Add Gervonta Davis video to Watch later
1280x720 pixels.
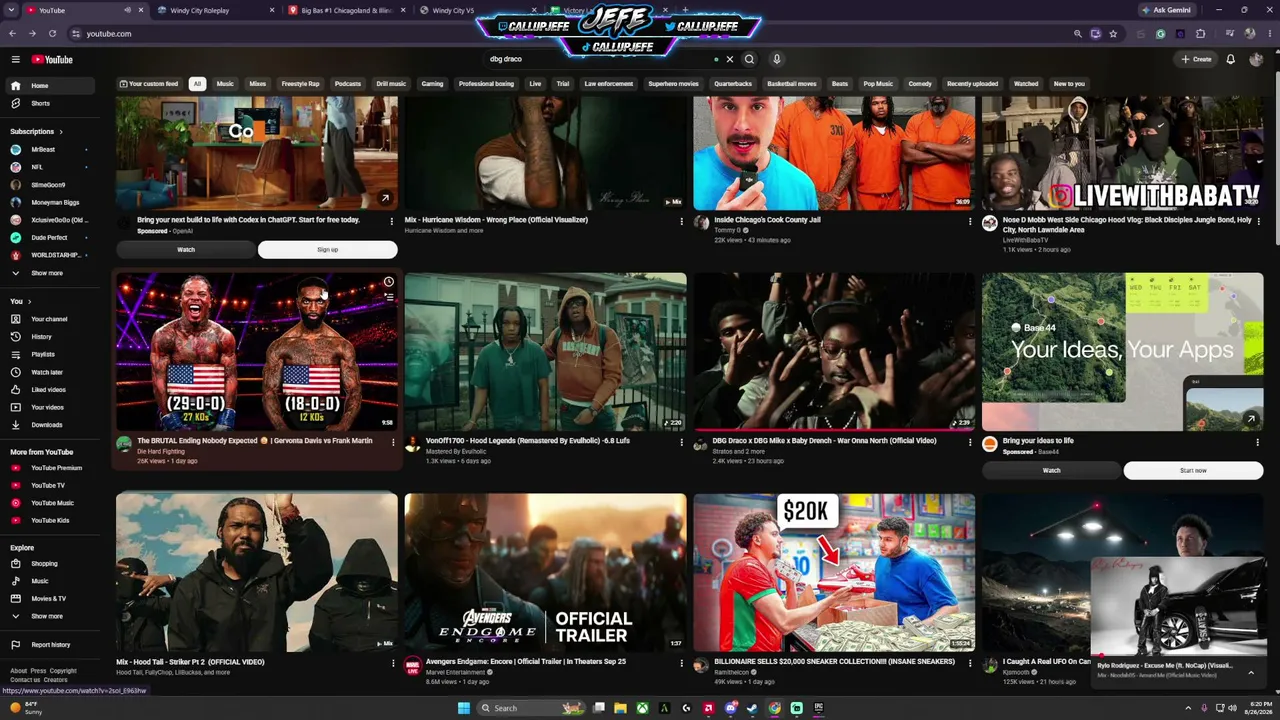point(389,282)
